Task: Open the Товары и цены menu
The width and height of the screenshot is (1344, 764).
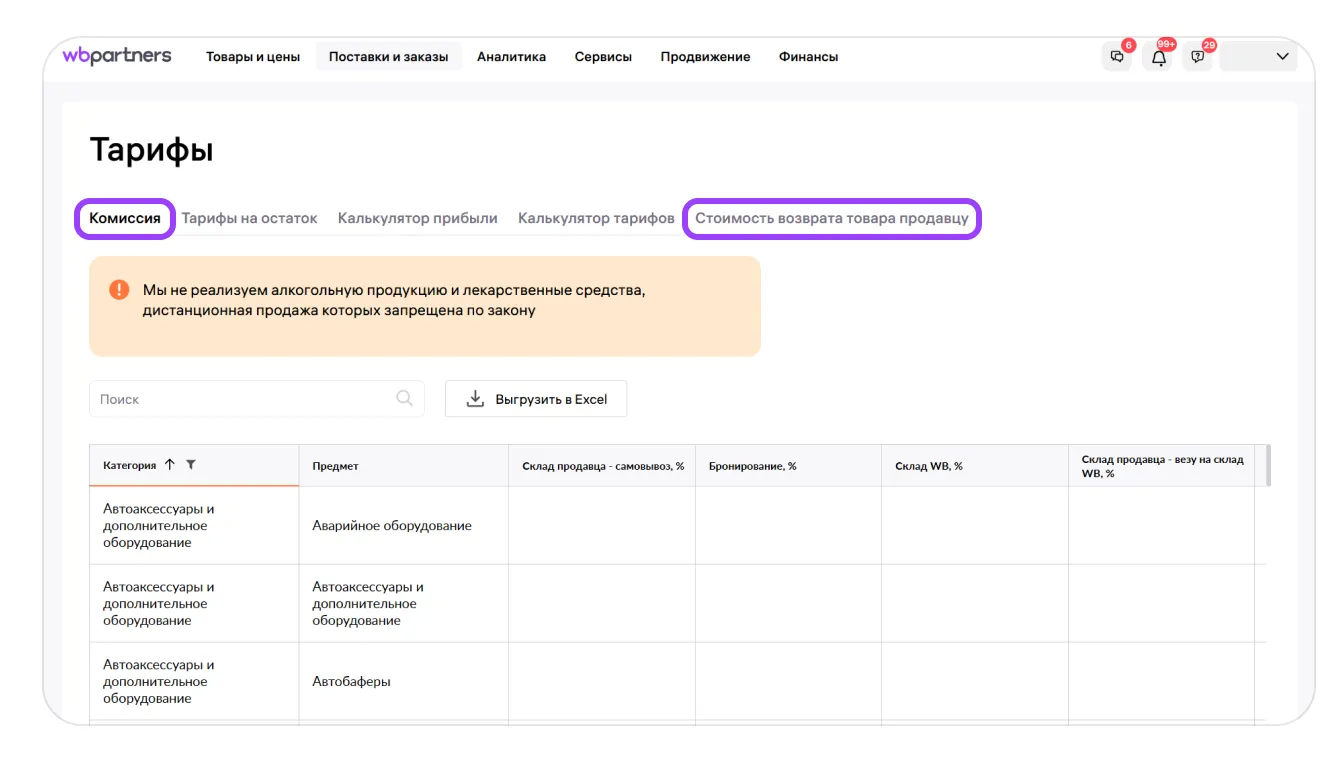Action: 253,57
